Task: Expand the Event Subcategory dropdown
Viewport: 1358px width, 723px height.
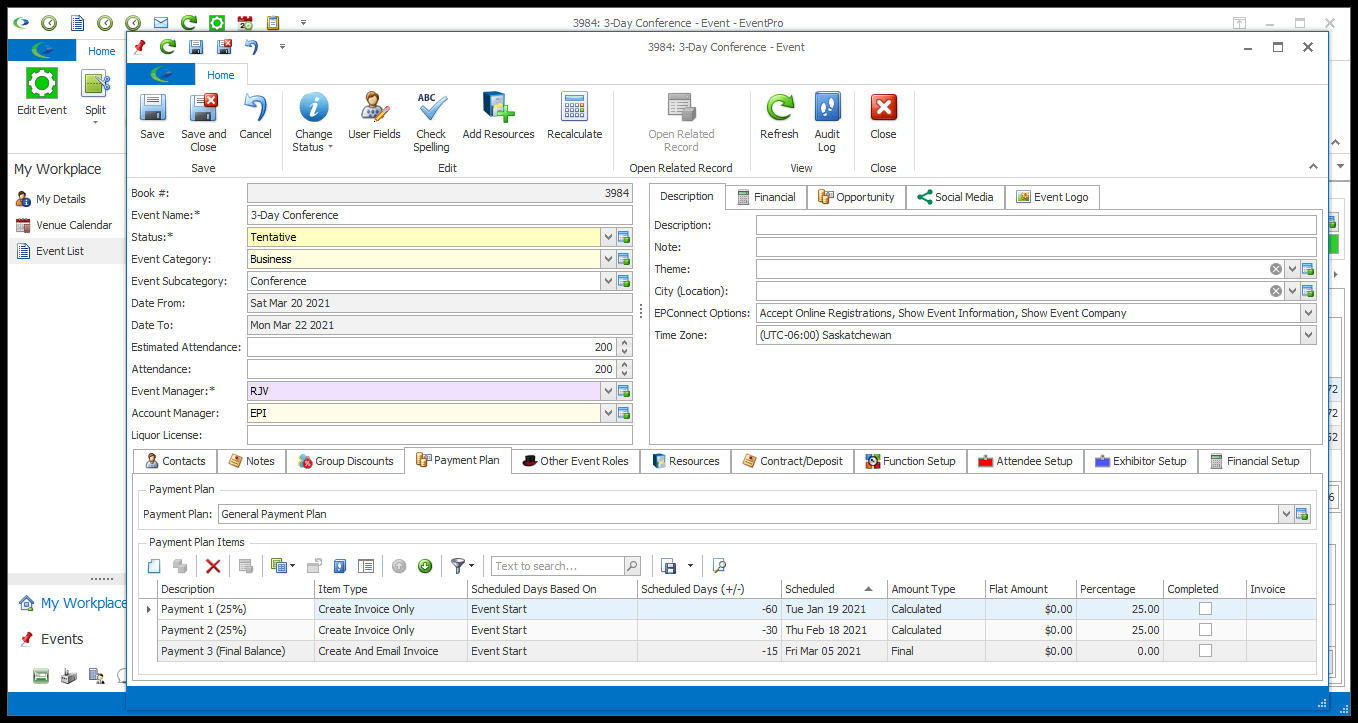Action: [607, 281]
